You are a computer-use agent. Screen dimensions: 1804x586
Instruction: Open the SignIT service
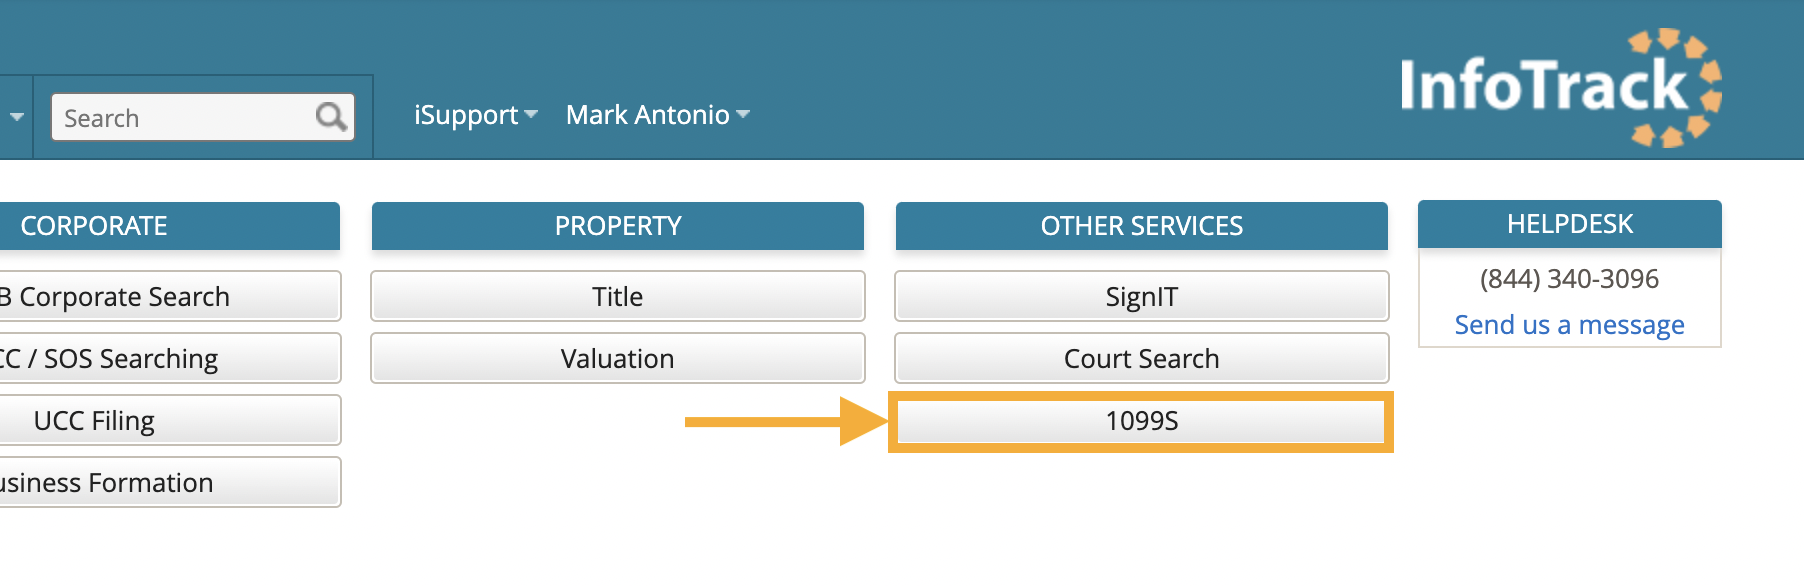1141,297
